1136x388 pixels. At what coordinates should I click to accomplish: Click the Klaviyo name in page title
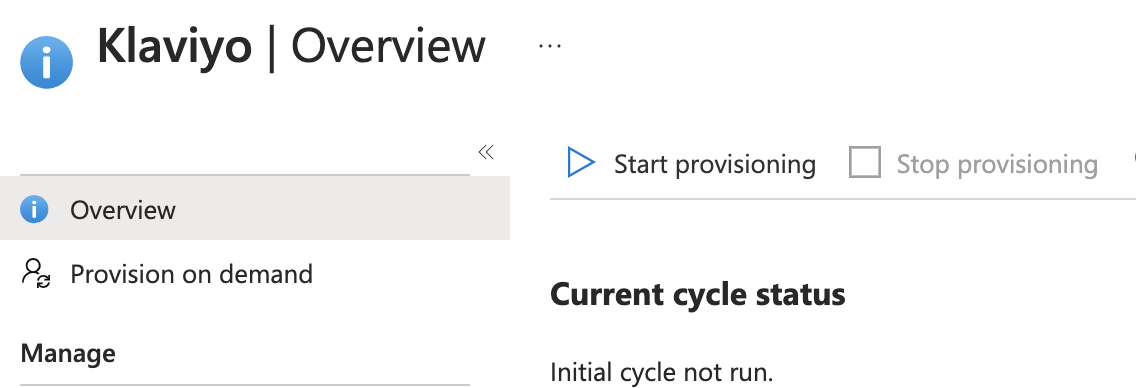click(175, 46)
